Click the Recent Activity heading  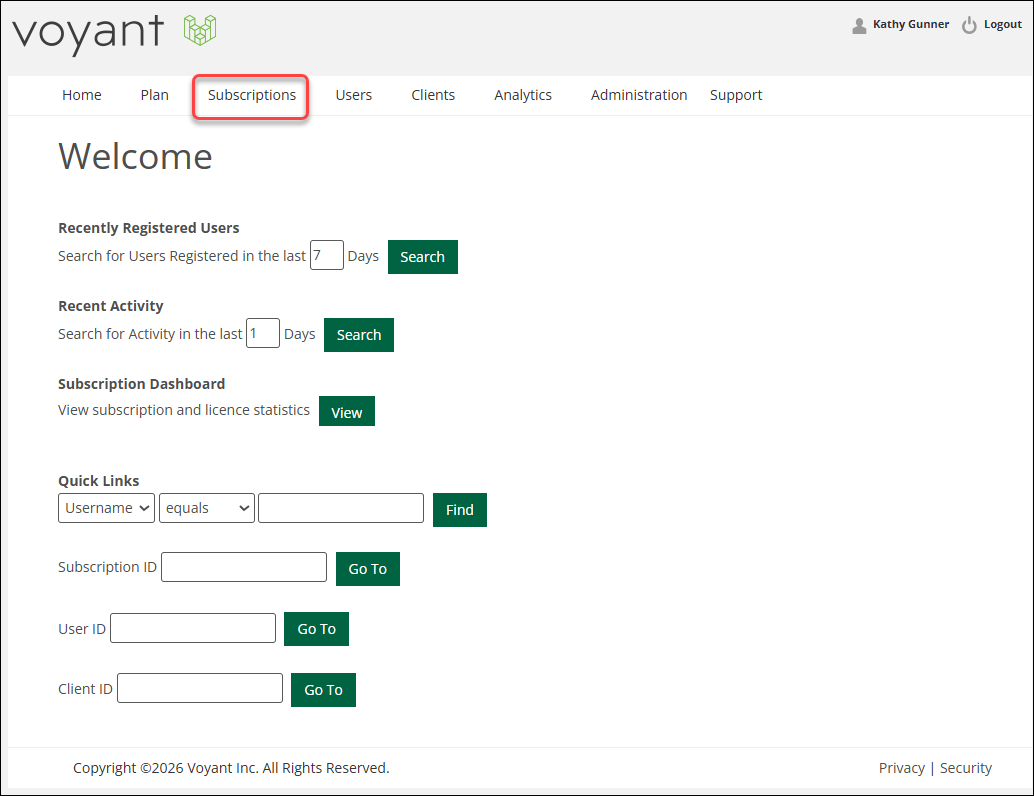tap(111, 306)
